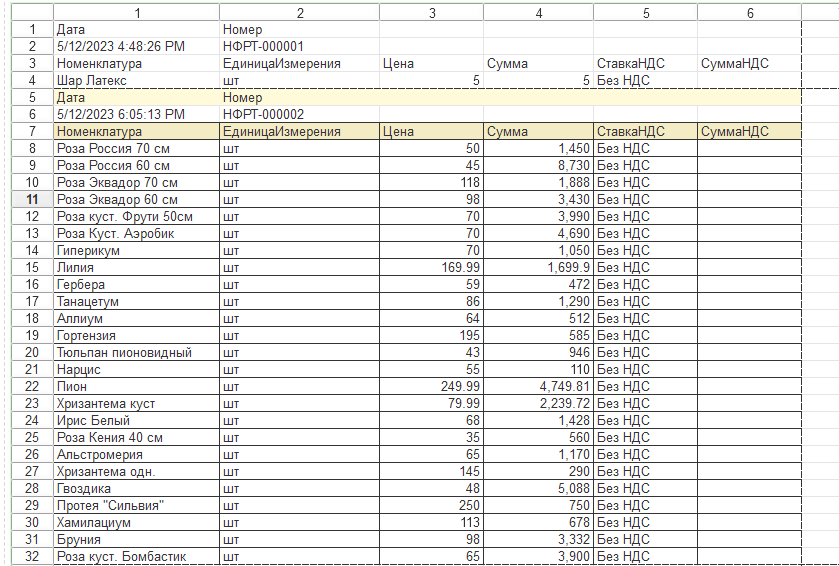Select the Хамилациум cell

pyautogui.click(x=136, y=523)
